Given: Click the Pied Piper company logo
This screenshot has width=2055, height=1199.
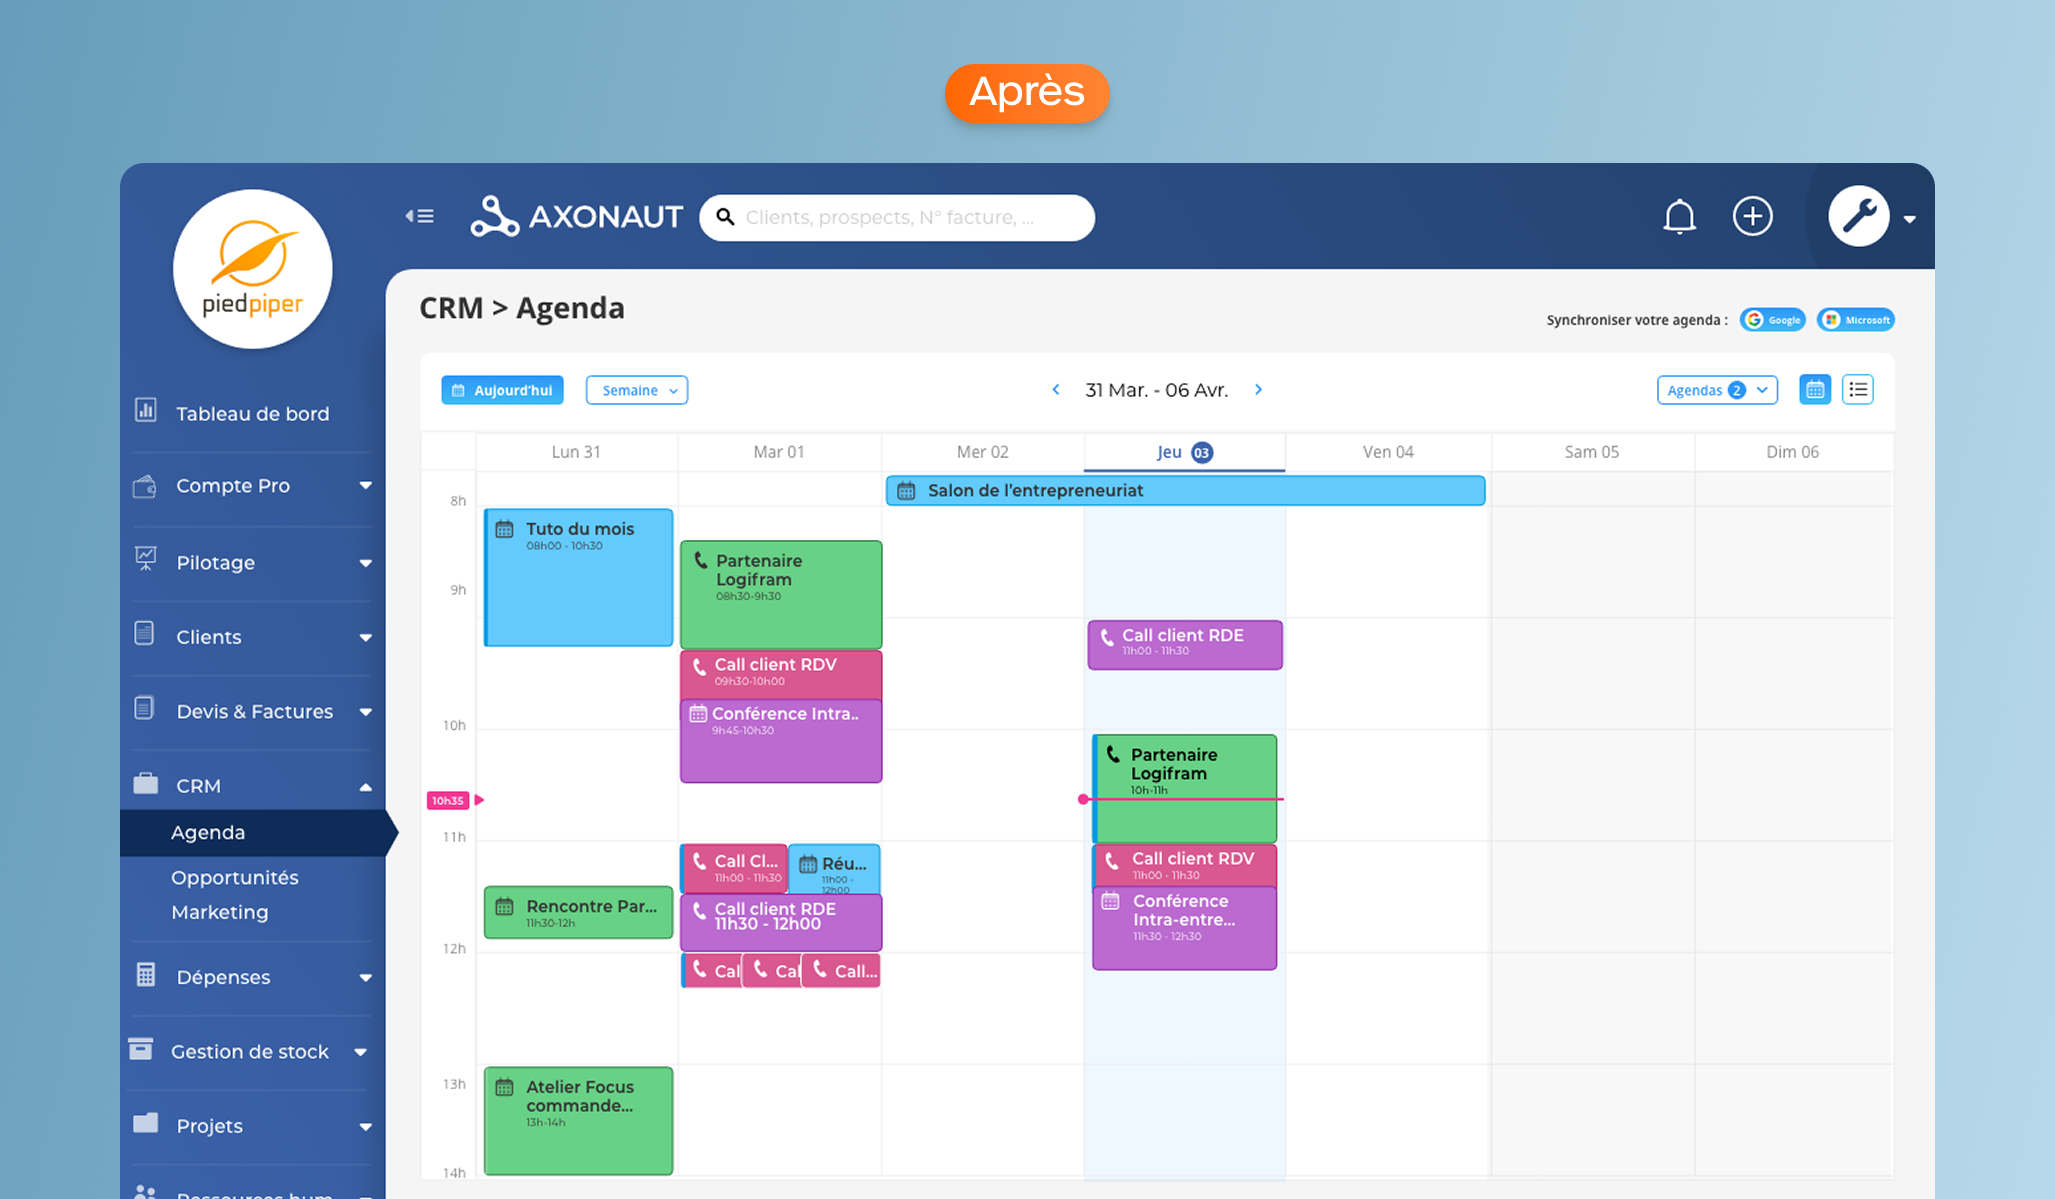Looking at the screenshot, I should click(252, 269).
